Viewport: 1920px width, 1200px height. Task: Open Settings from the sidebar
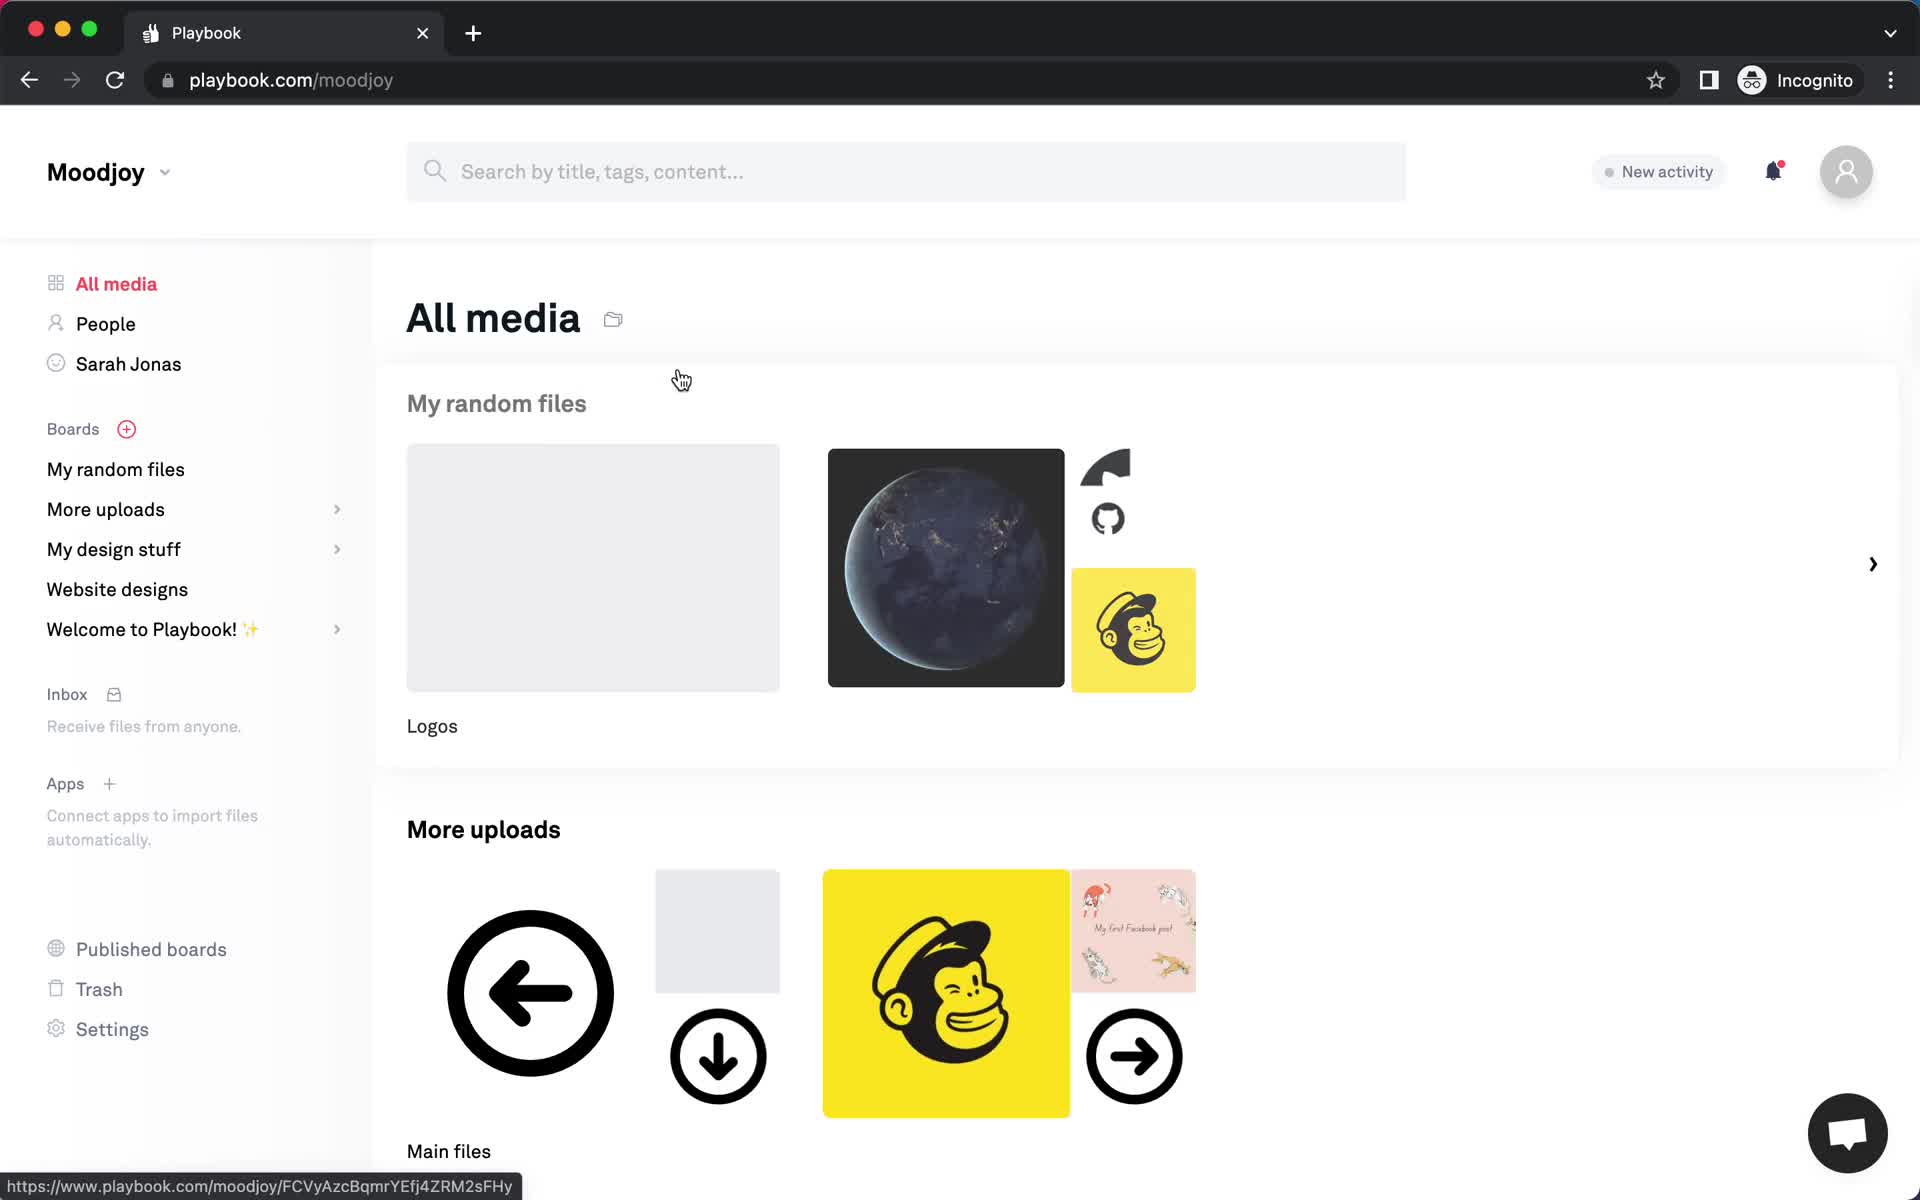click(x=112, y=1030)
